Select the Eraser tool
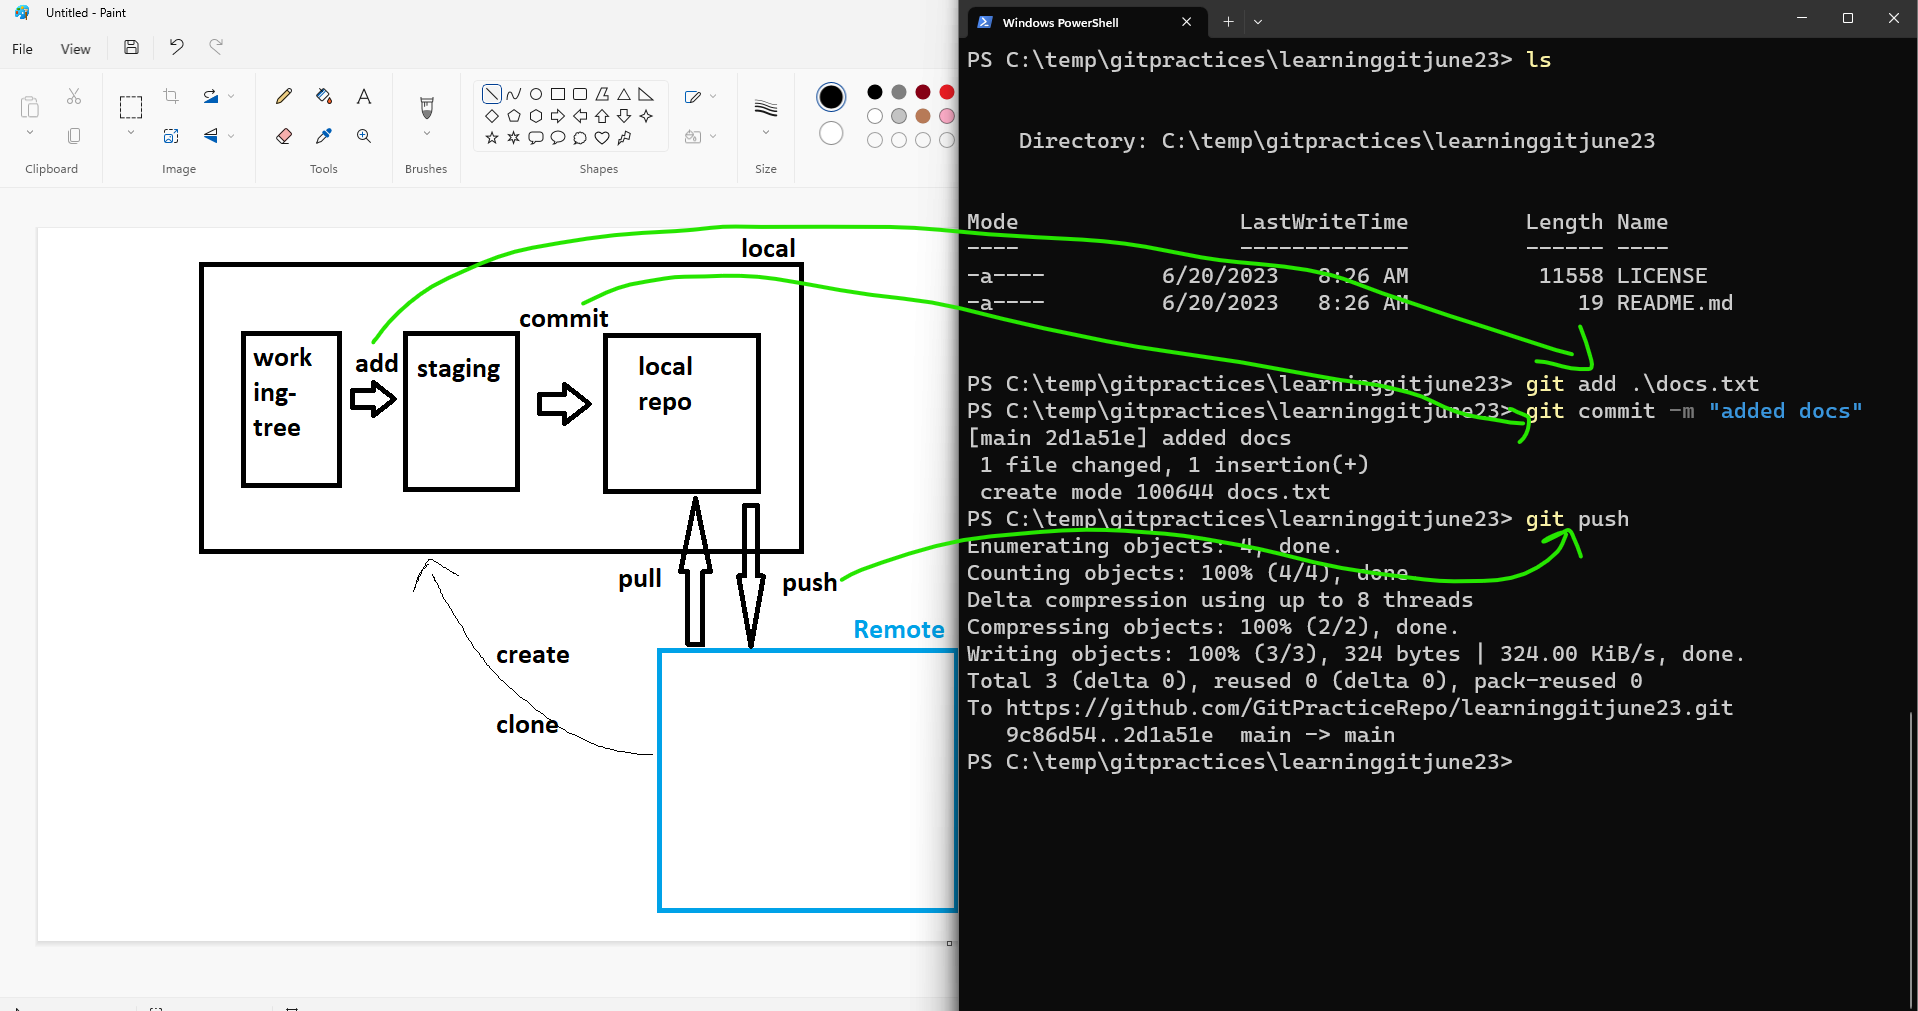 [x=284, y=136]
